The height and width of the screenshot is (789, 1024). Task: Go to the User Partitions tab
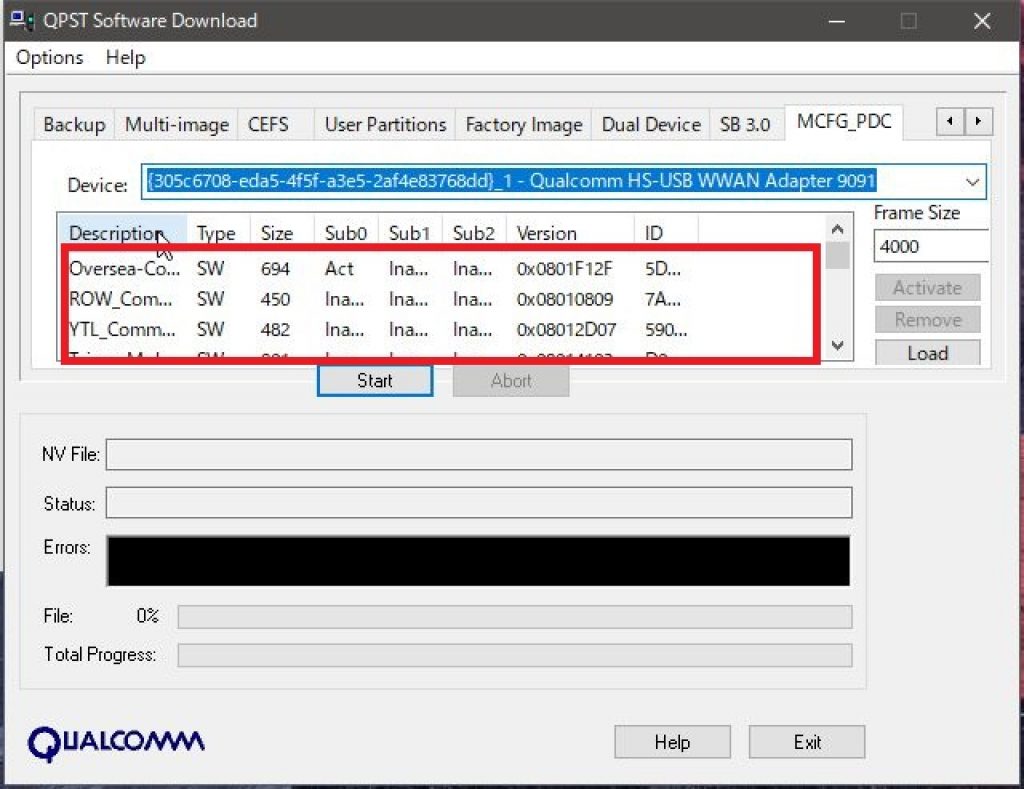click(x=385, y=125)
